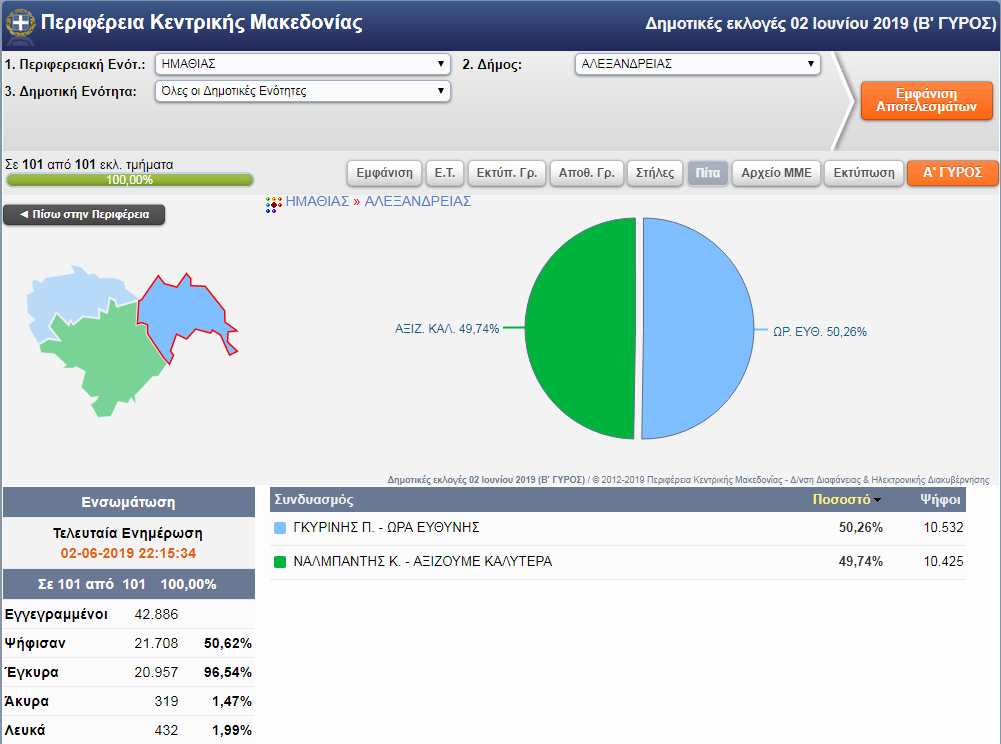Open the Περιφερειακή Ενότητα dropdown ΗΜΑΘΙΑΣ
Screen dimensions: 1001x744
(x=303, y=64)
